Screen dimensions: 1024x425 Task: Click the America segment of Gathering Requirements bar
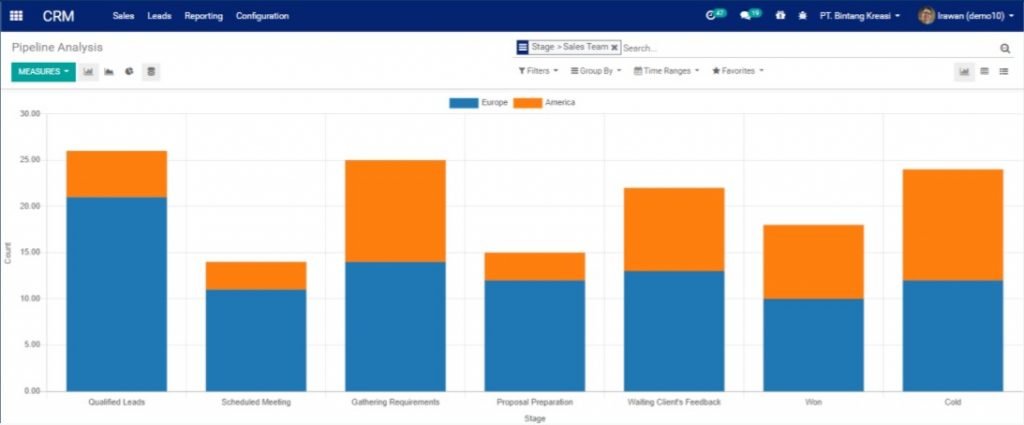click(x=396, y=211)
